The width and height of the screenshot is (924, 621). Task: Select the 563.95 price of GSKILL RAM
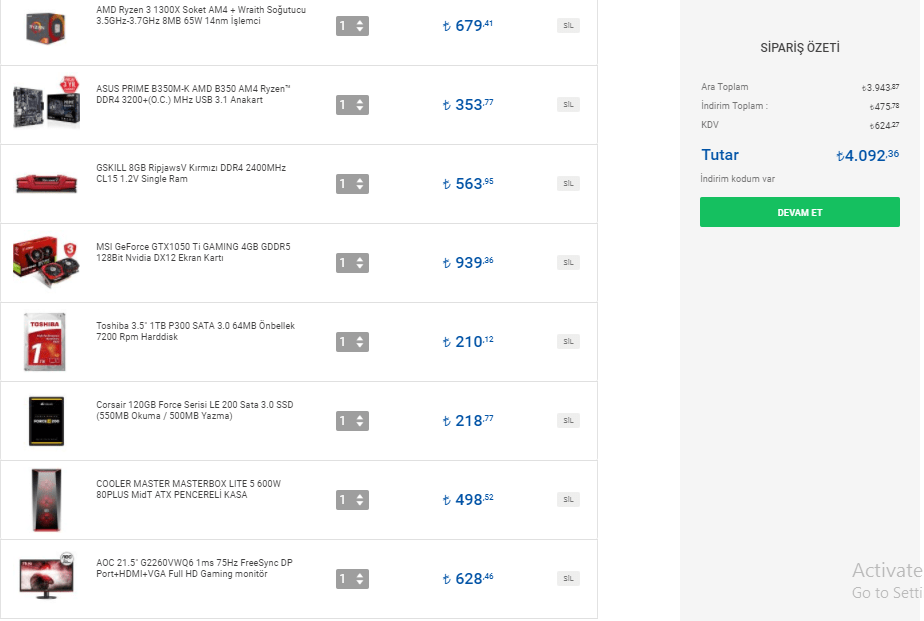pos(468,184)
